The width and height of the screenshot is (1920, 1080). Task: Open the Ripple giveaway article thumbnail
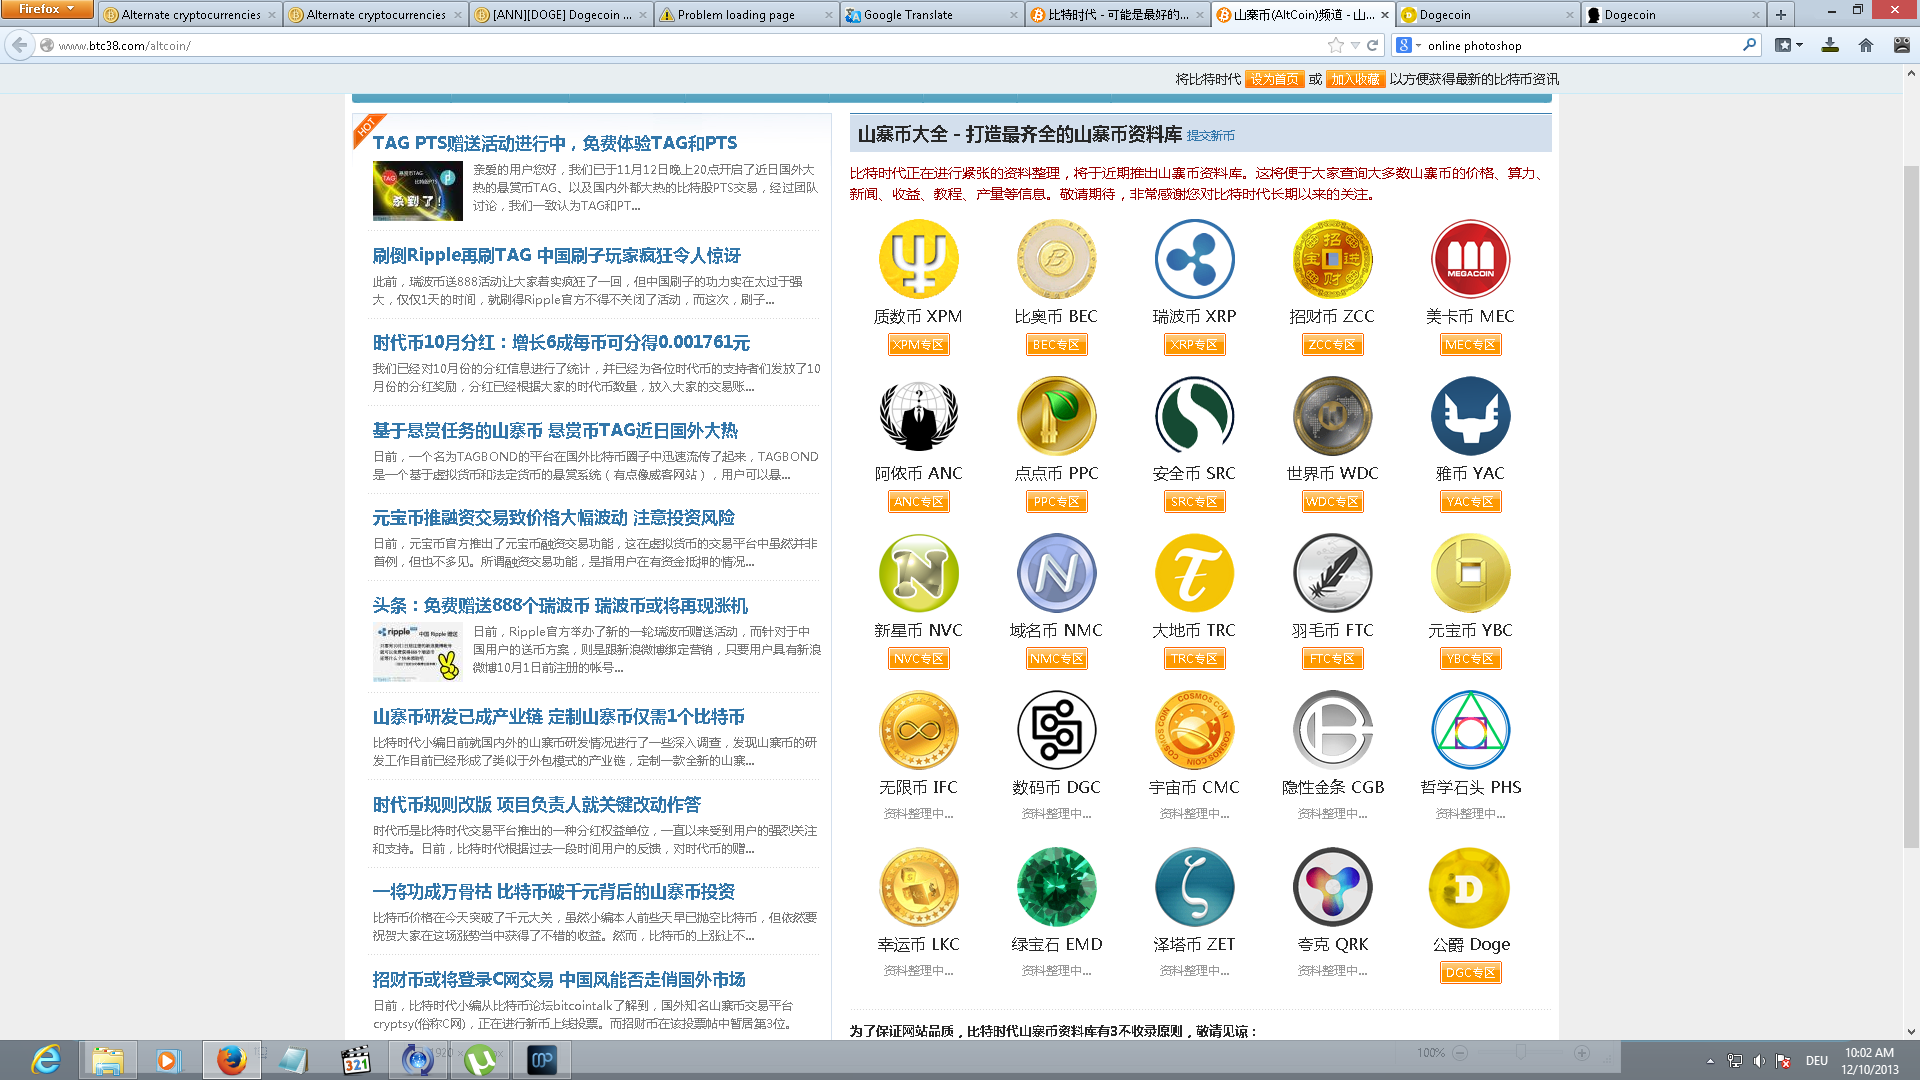[x=417, y=652]
